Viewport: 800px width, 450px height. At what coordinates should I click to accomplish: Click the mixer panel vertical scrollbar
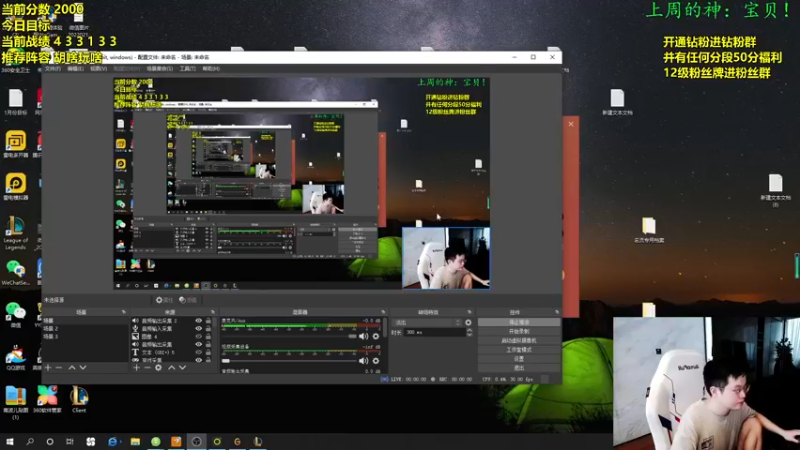(x=385, y=329)
